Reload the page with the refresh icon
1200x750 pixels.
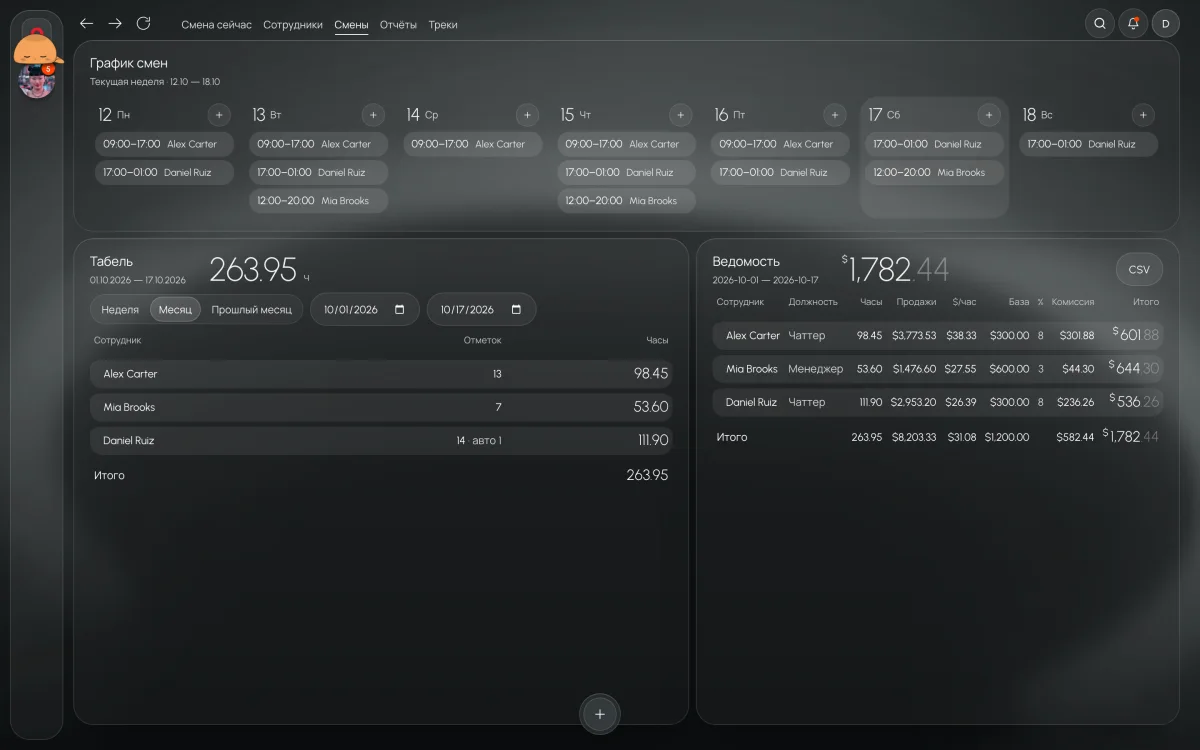click(143, 24)
